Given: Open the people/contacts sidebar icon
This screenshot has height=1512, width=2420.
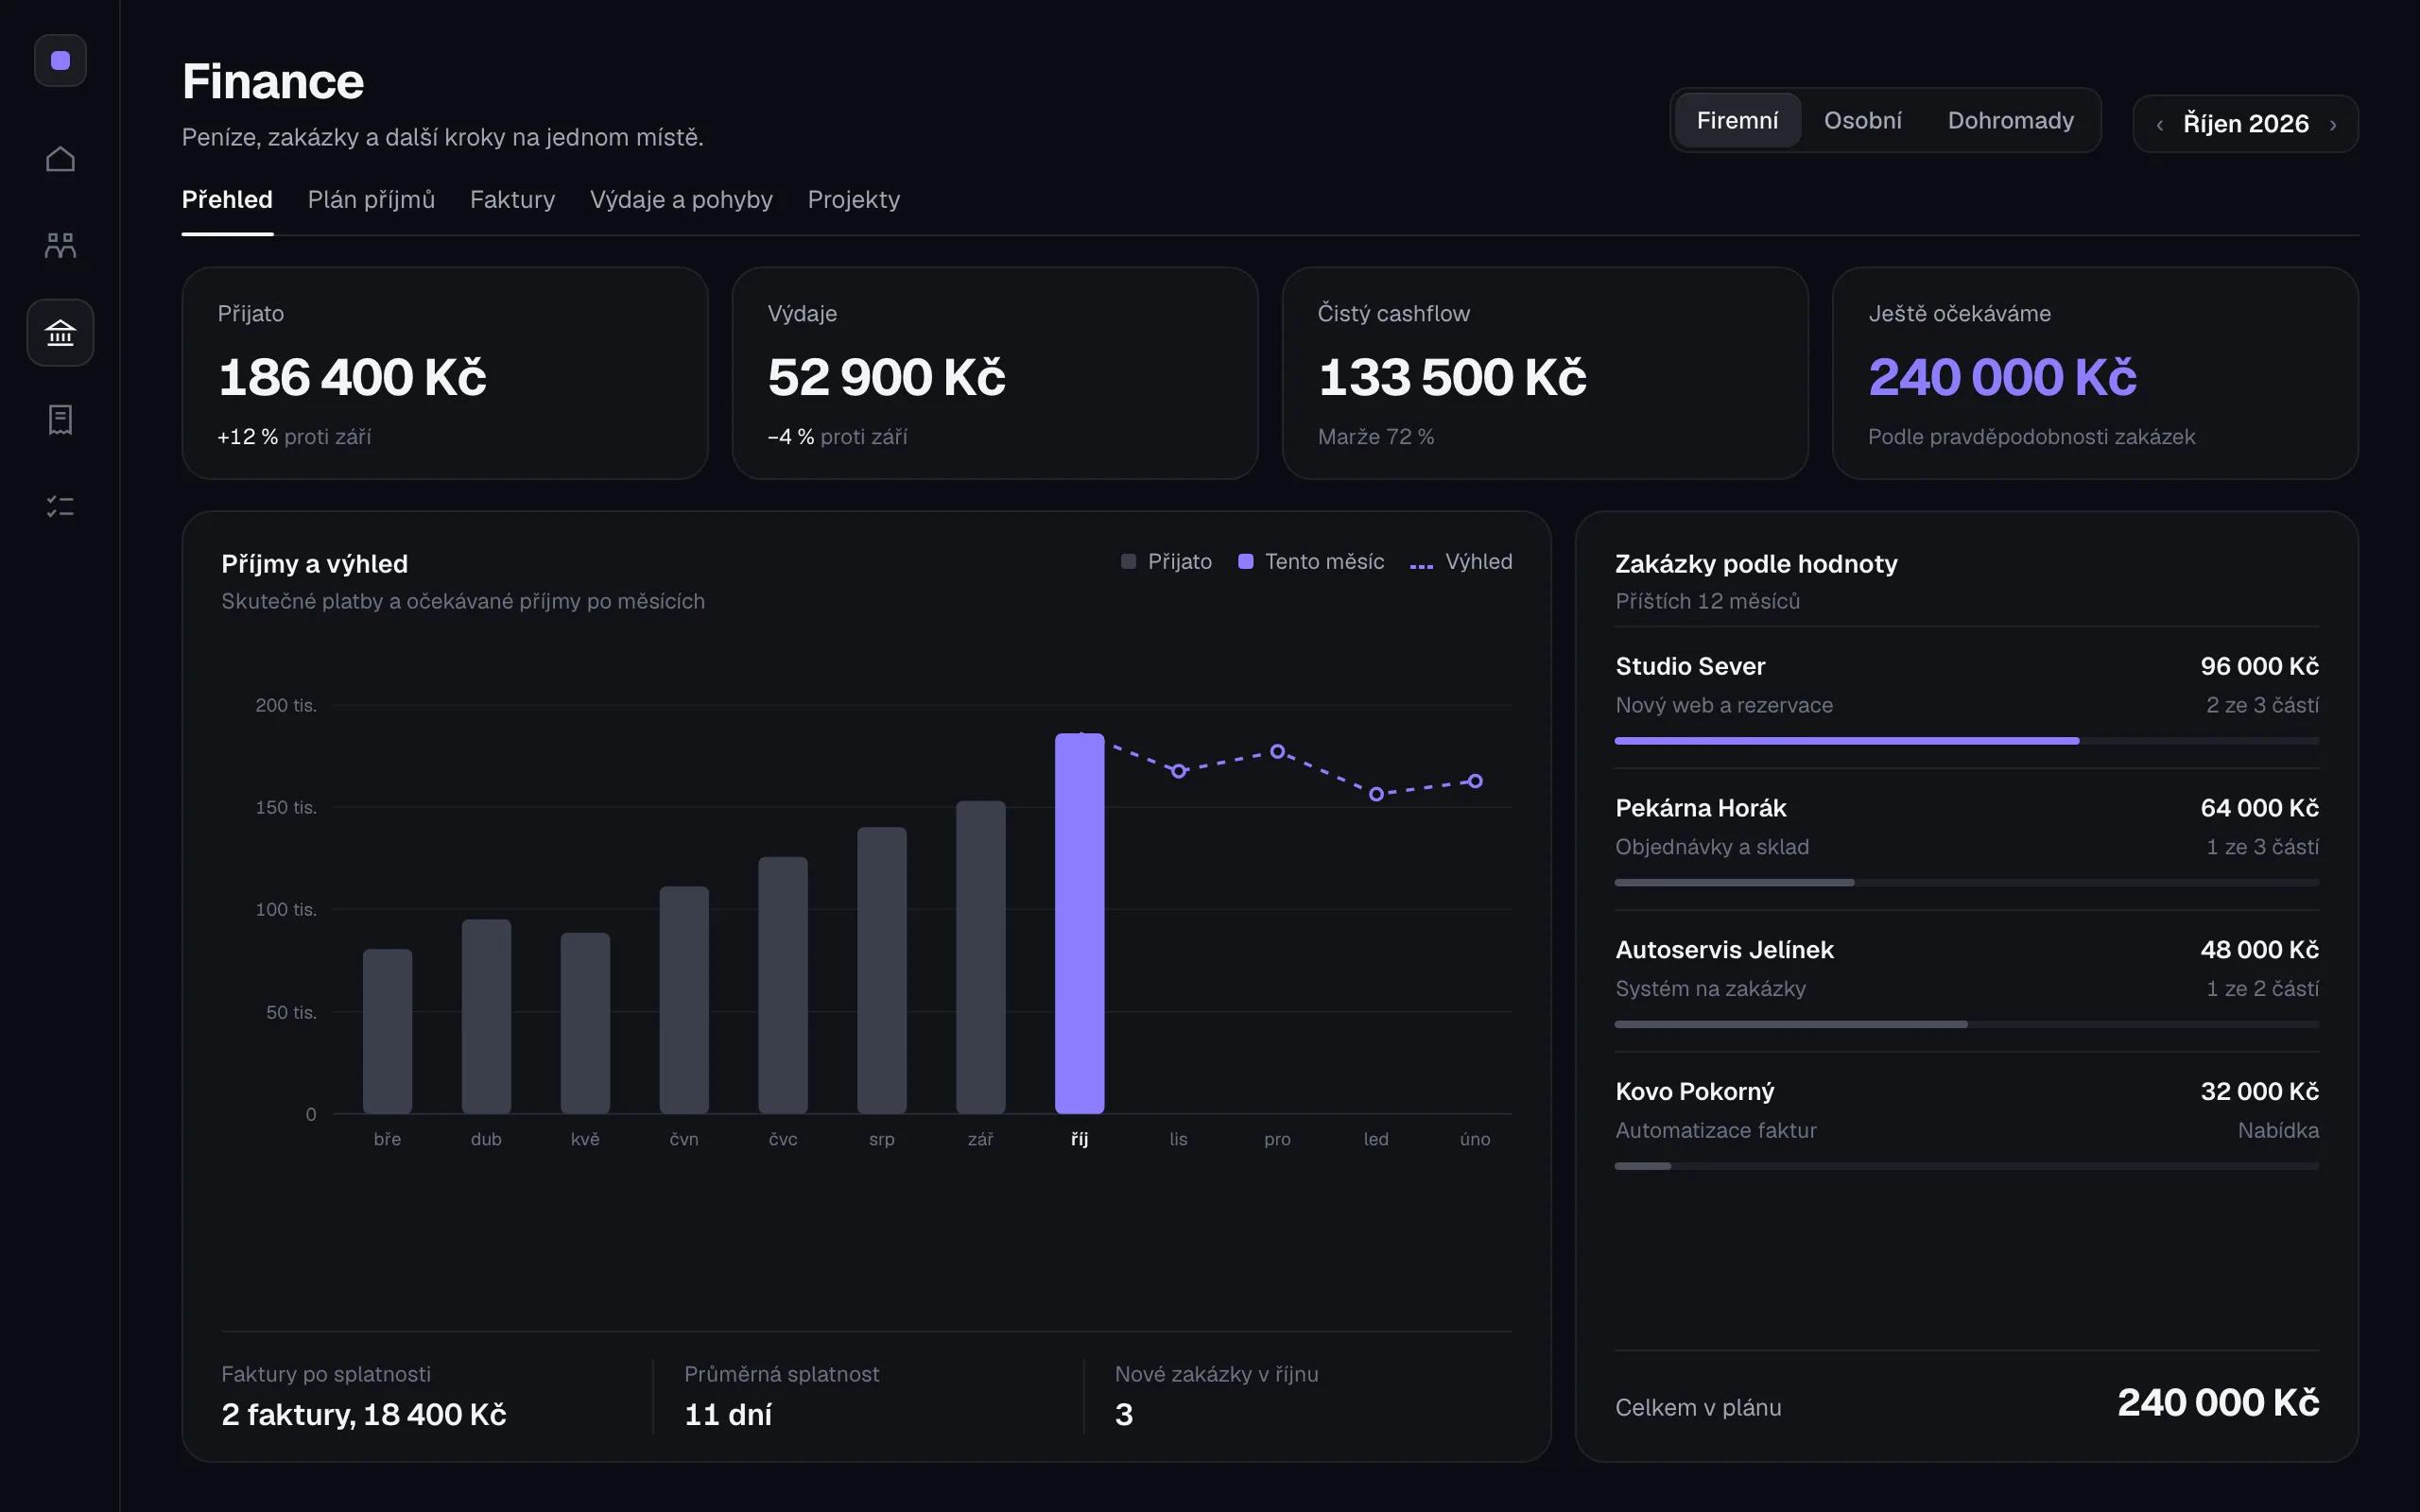Looking at the screenshot, I should click(60, 246).
